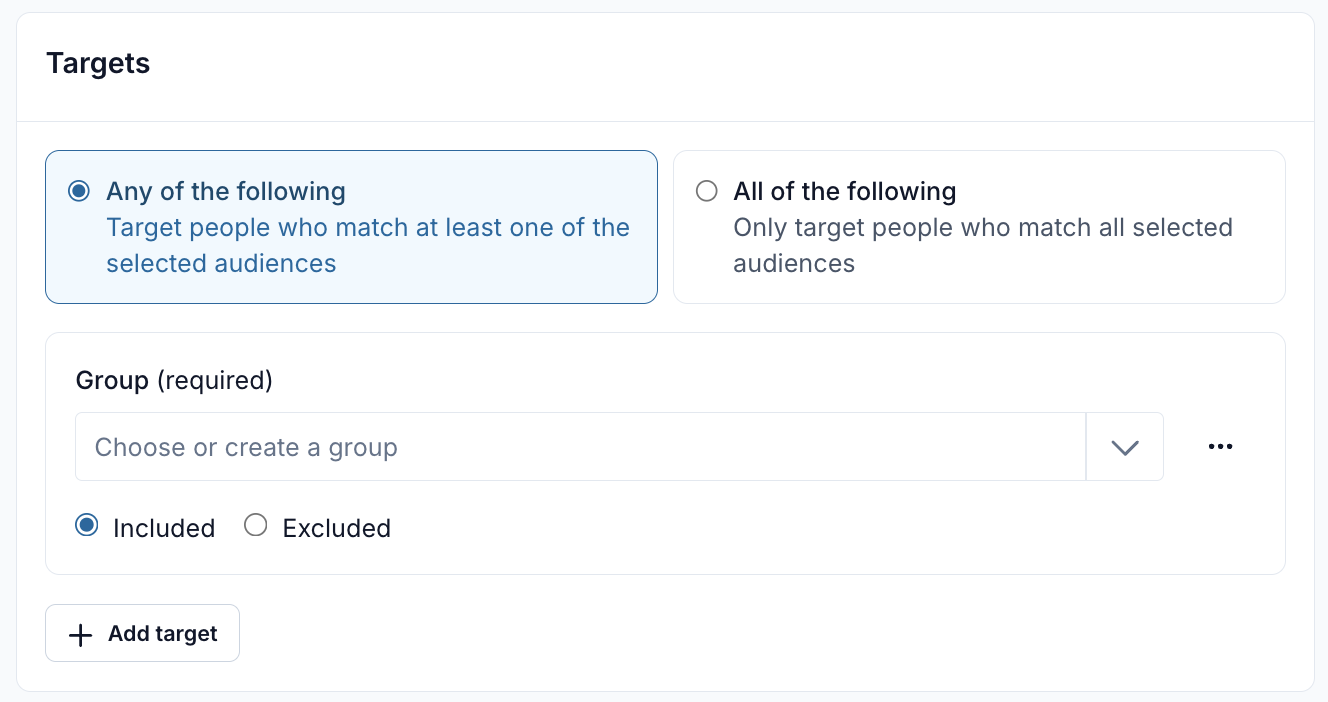1328x702 pixels.
Task: Click the "(required)" indicator text
Action: pyautogui.click(x=215, y=381)
